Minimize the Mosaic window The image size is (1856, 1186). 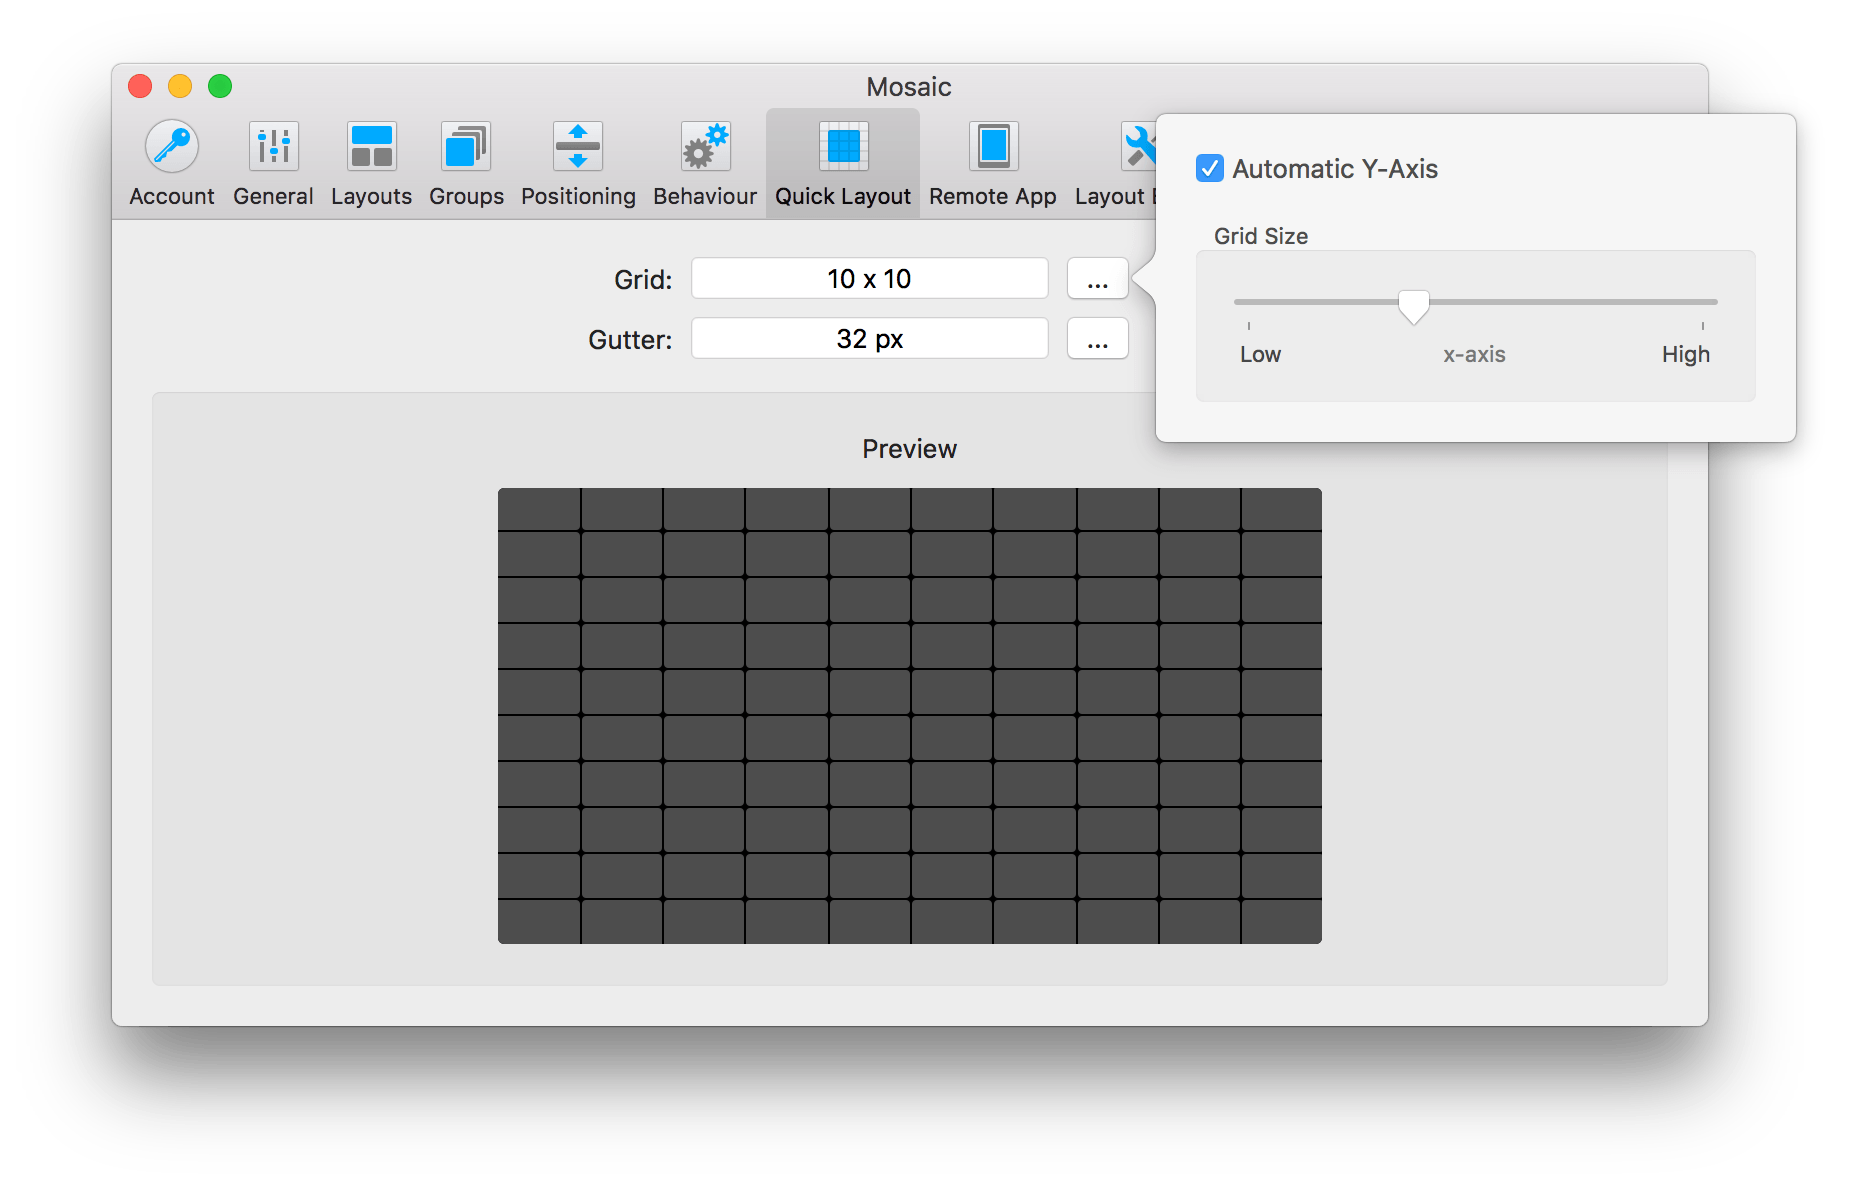(180, 86)
